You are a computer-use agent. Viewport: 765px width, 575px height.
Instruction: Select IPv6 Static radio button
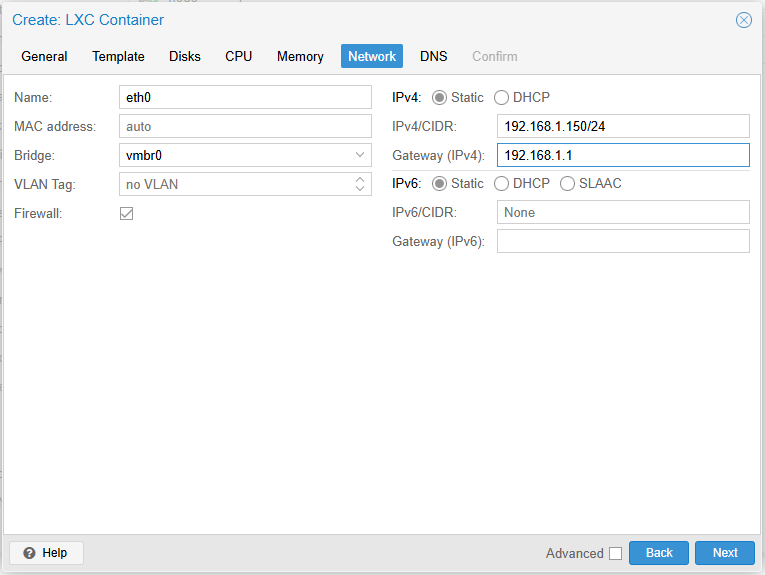pos(439,183)
